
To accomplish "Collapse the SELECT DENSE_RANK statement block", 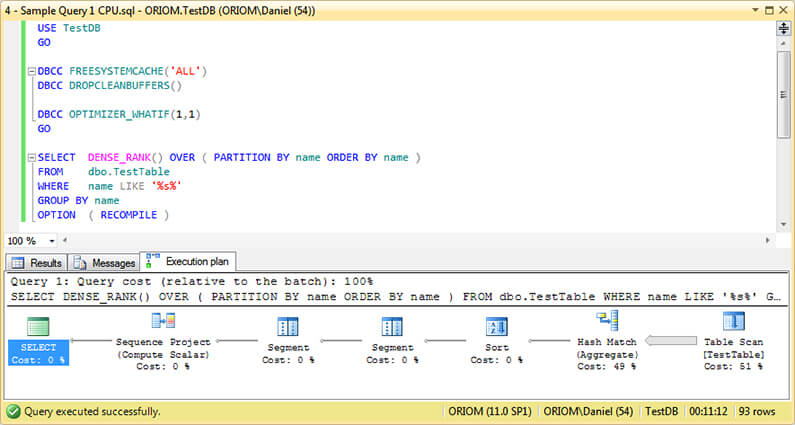I will [x=31, y=158].
